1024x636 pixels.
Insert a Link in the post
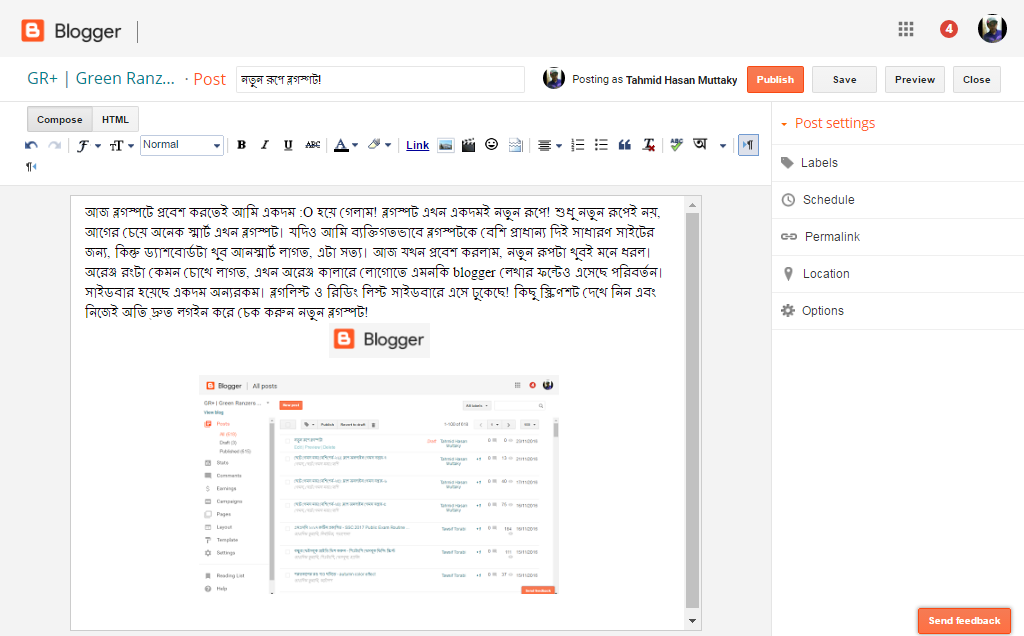(417, 145)
